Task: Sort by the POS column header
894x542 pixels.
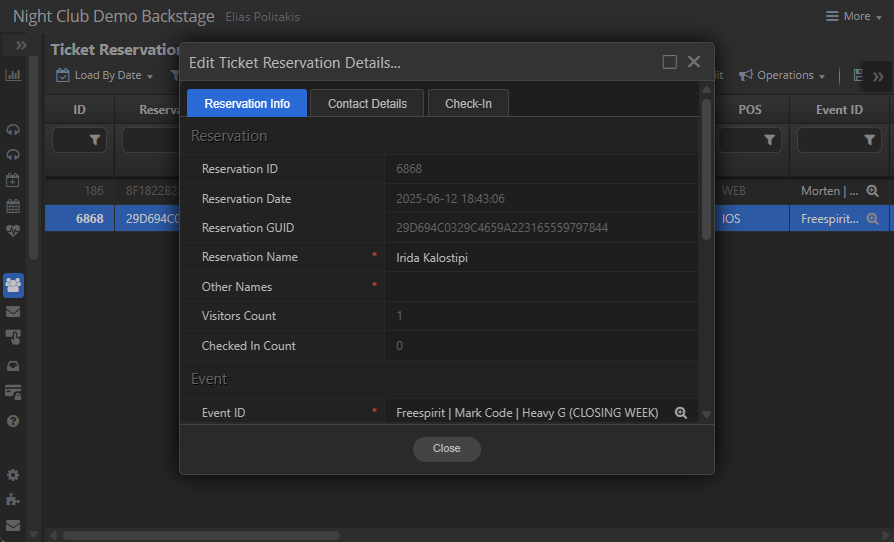Action: 750,109
